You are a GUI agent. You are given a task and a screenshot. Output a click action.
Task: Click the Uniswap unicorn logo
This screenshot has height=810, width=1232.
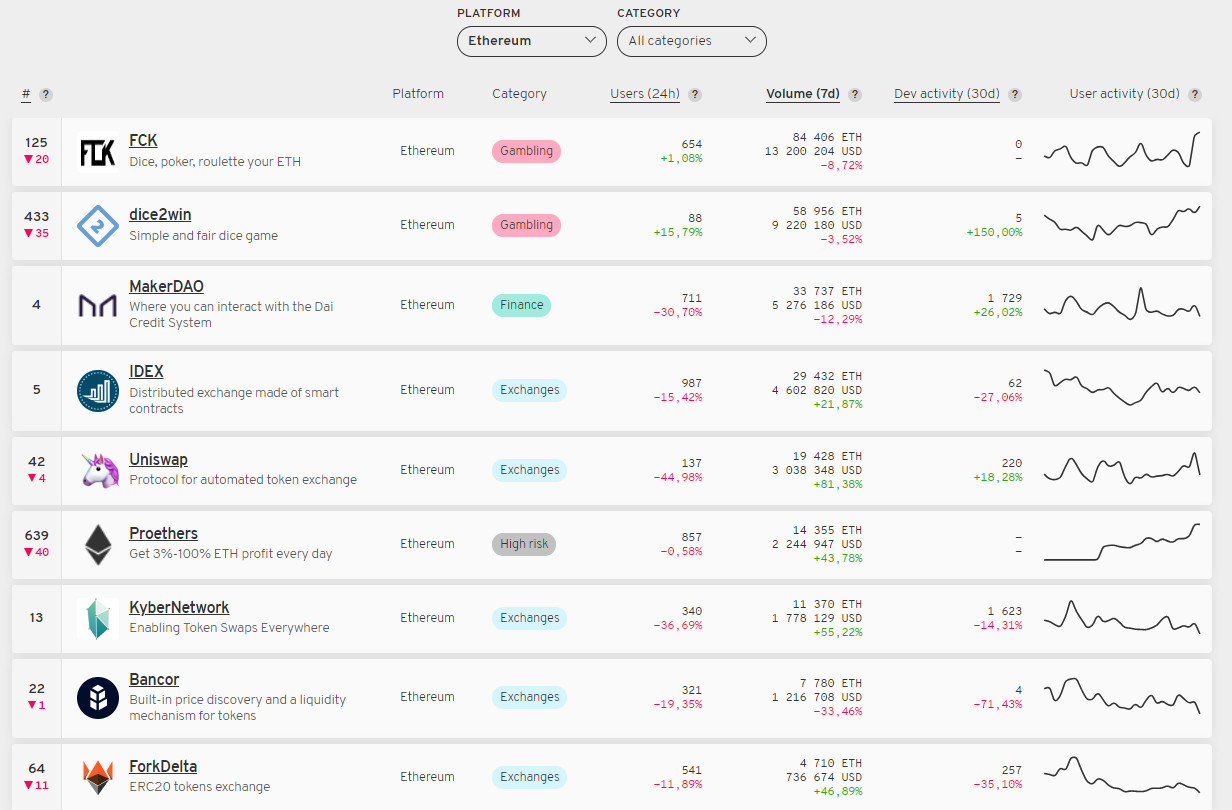pyautogui.click(x=97, y=470)
